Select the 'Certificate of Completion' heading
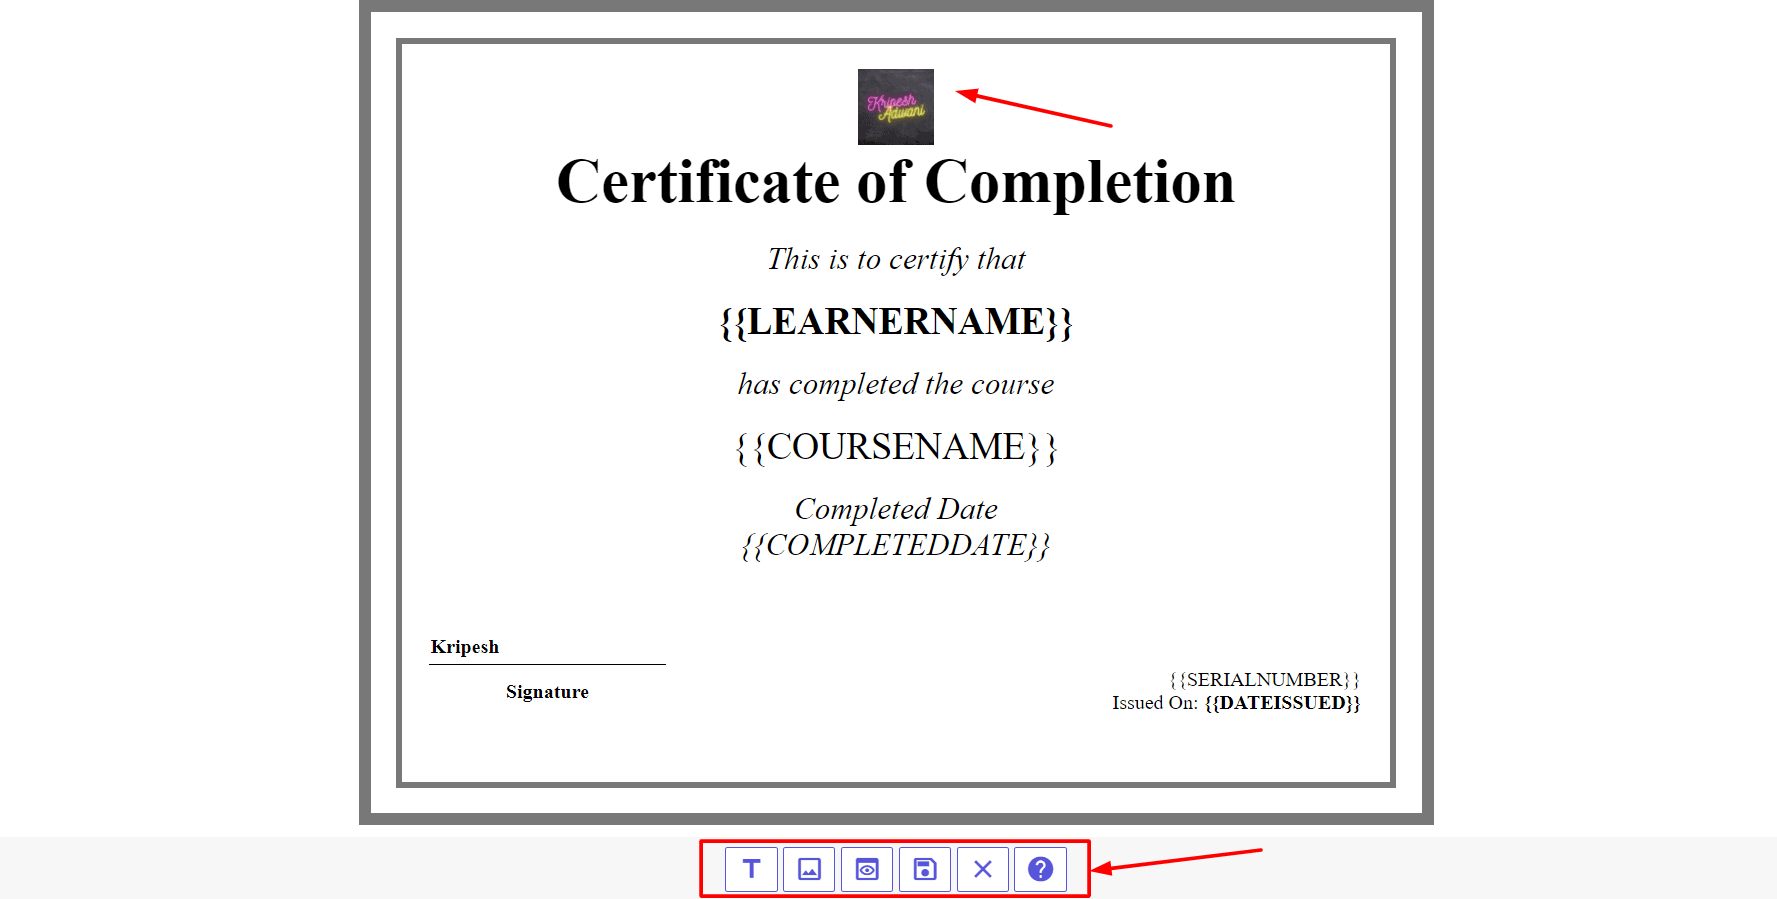Viewport: 1777px width, 899px height. click(x=895, y=182)
